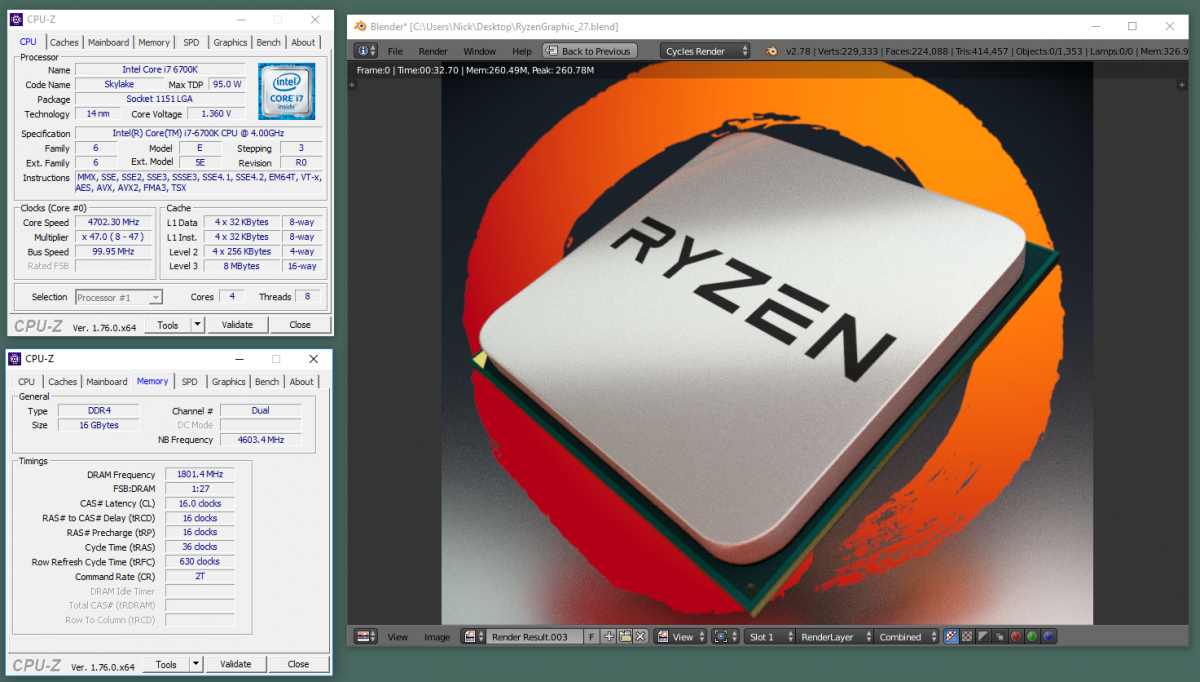The width and height of the screenshot is (1200, 682).
Task: Open the Processor #1 selection dropdown
Action: 119,297
